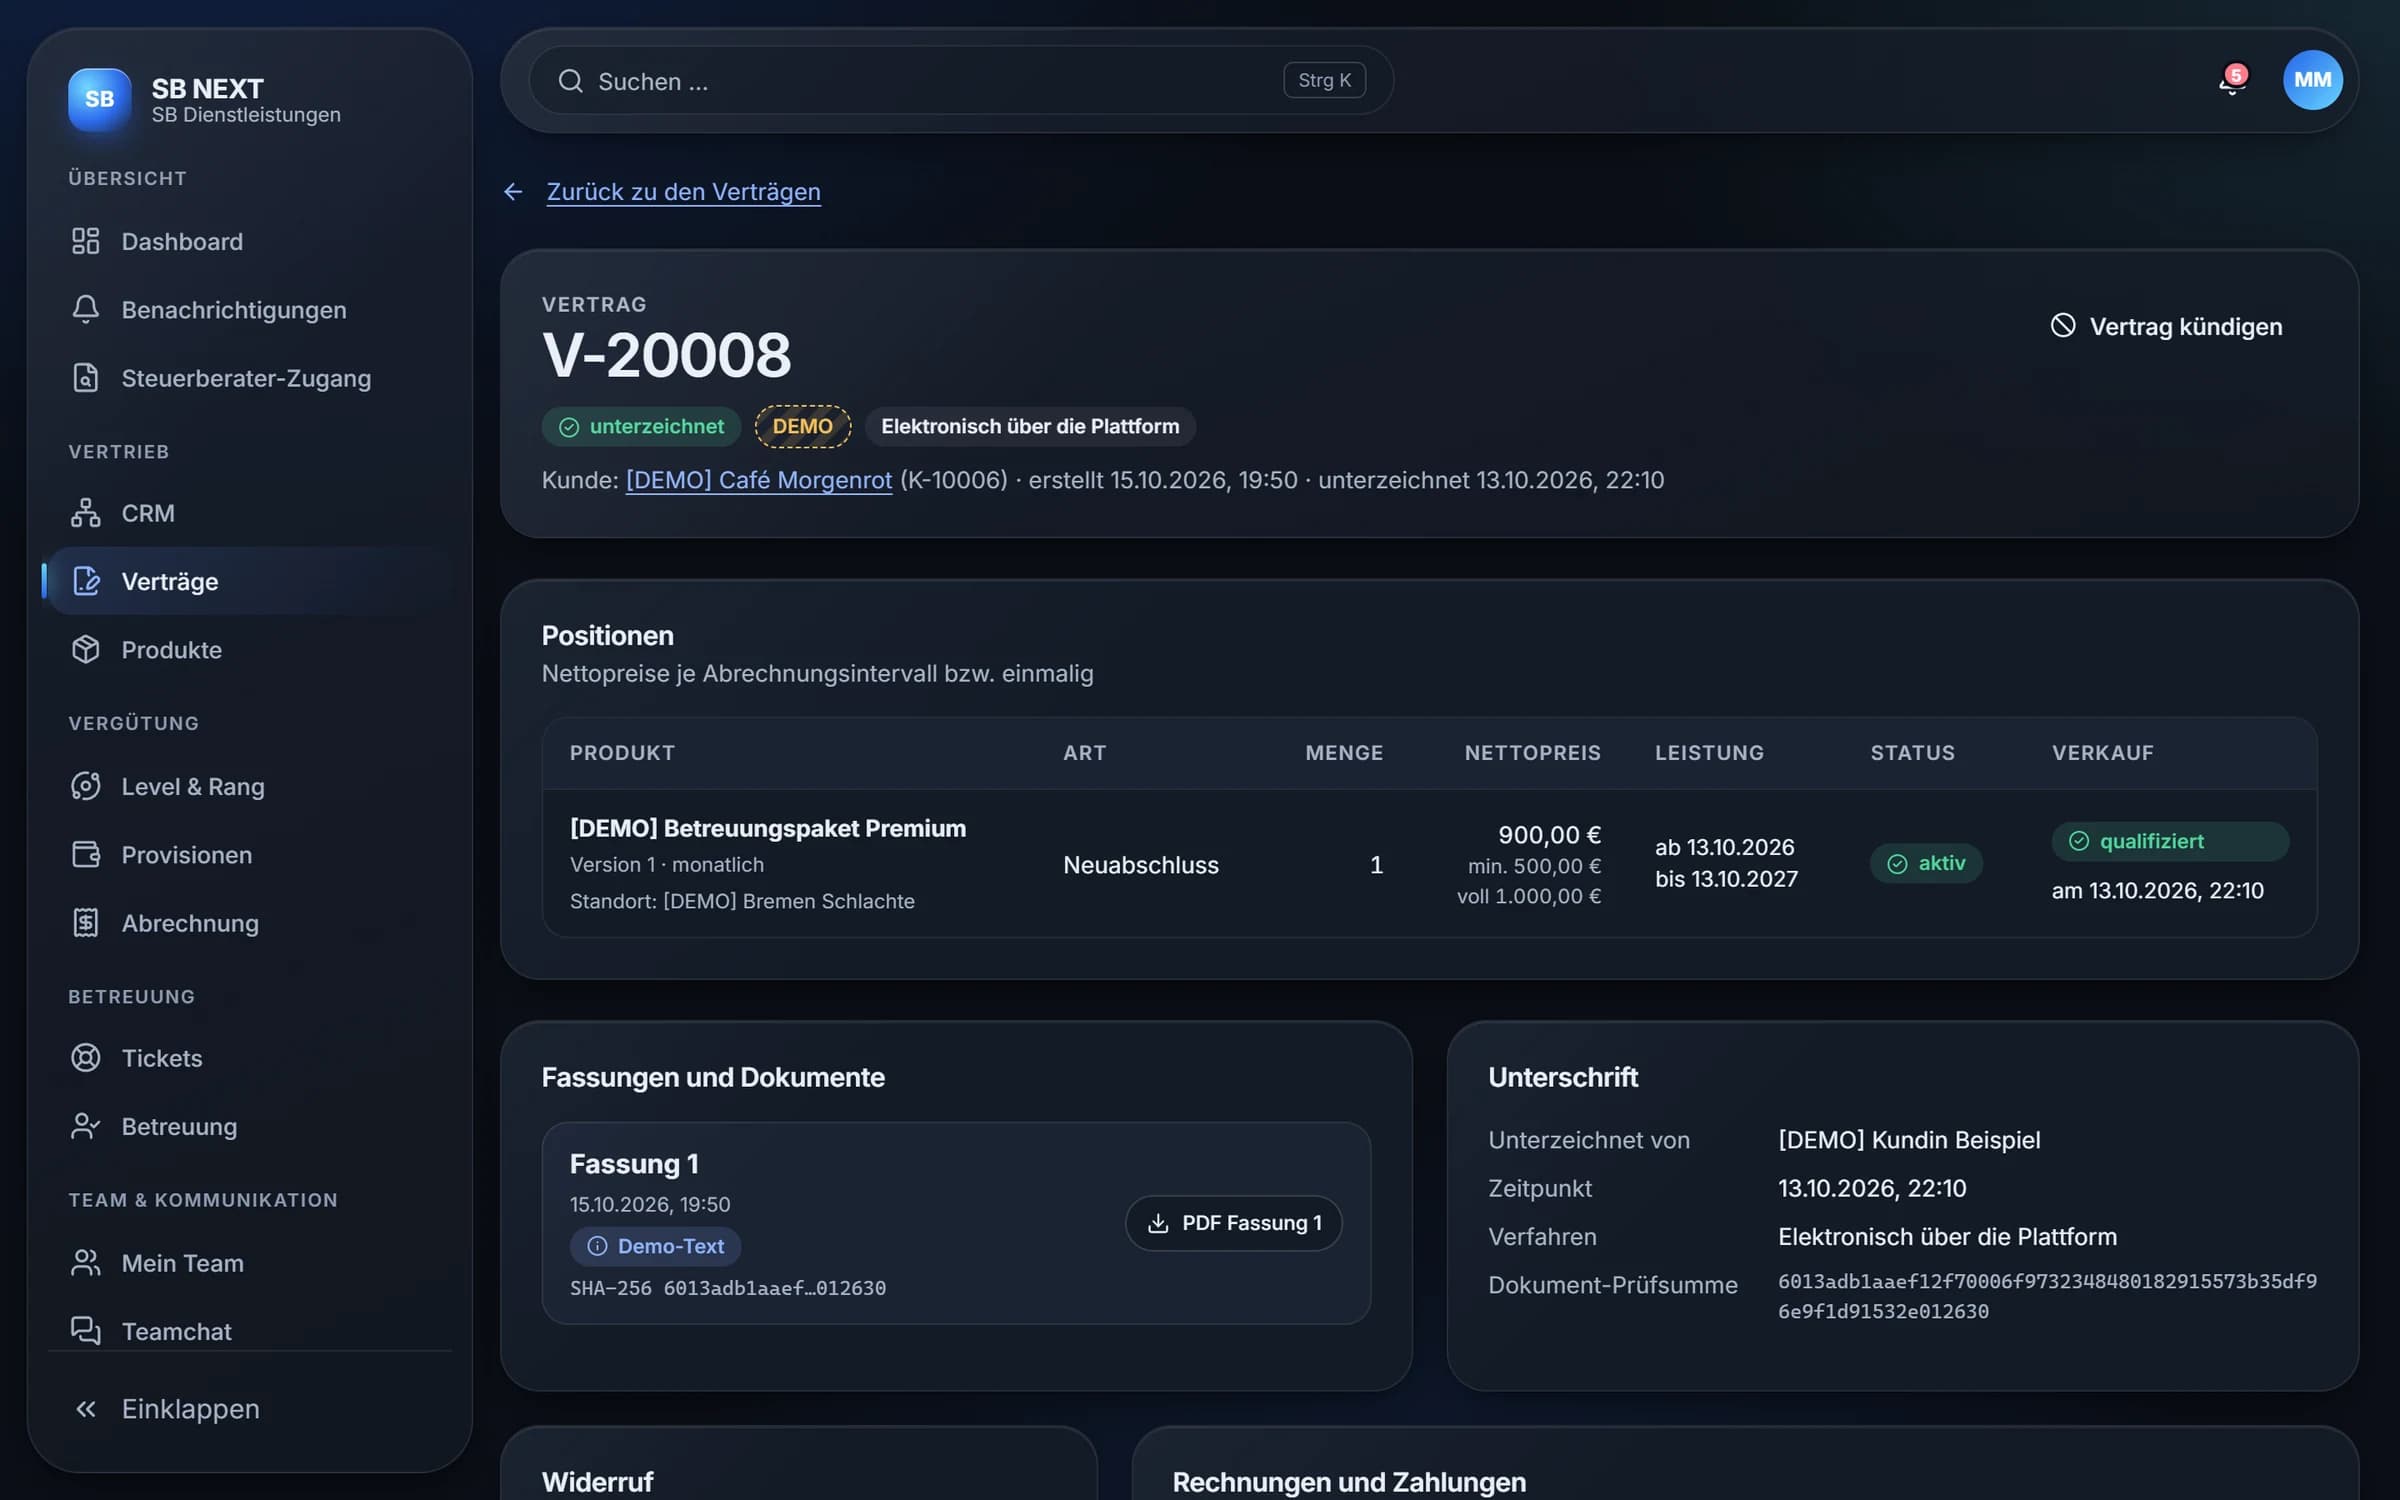Open the Tickets lifebuoy icon
Screen dimensions: 2400x1500
86,1058
